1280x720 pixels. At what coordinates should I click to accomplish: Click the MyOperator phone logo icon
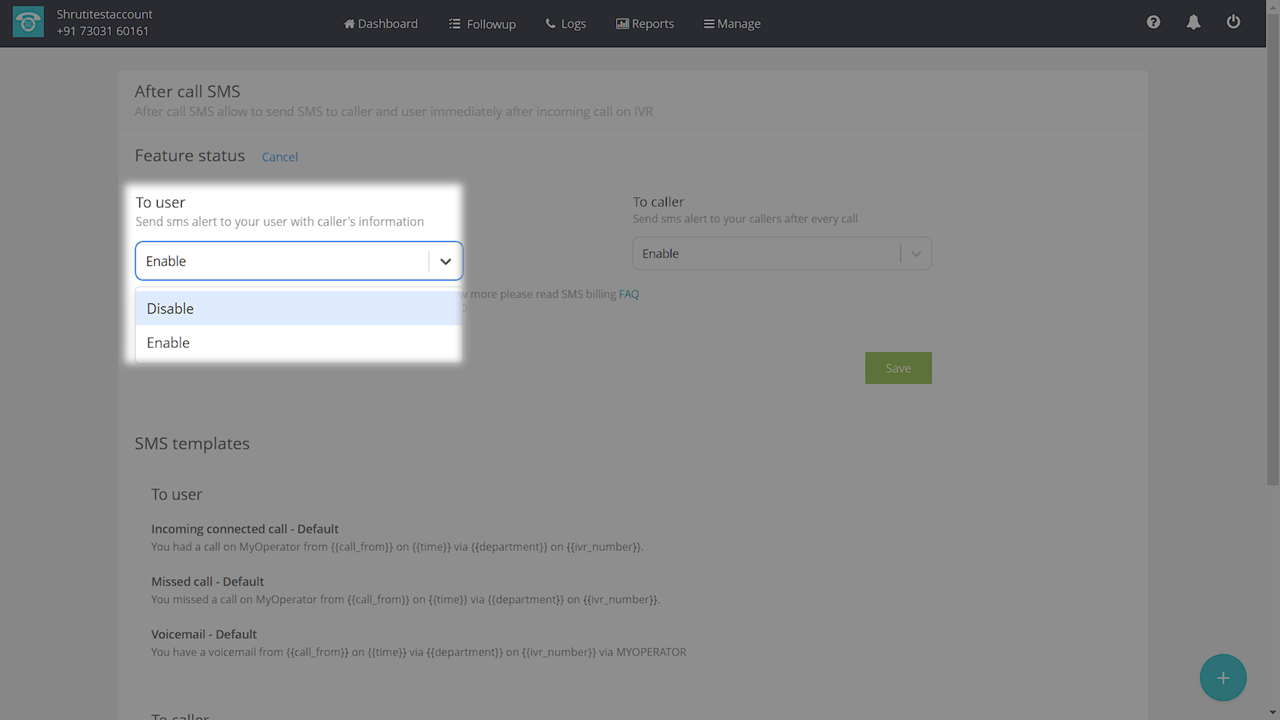(x=28, y=23)
